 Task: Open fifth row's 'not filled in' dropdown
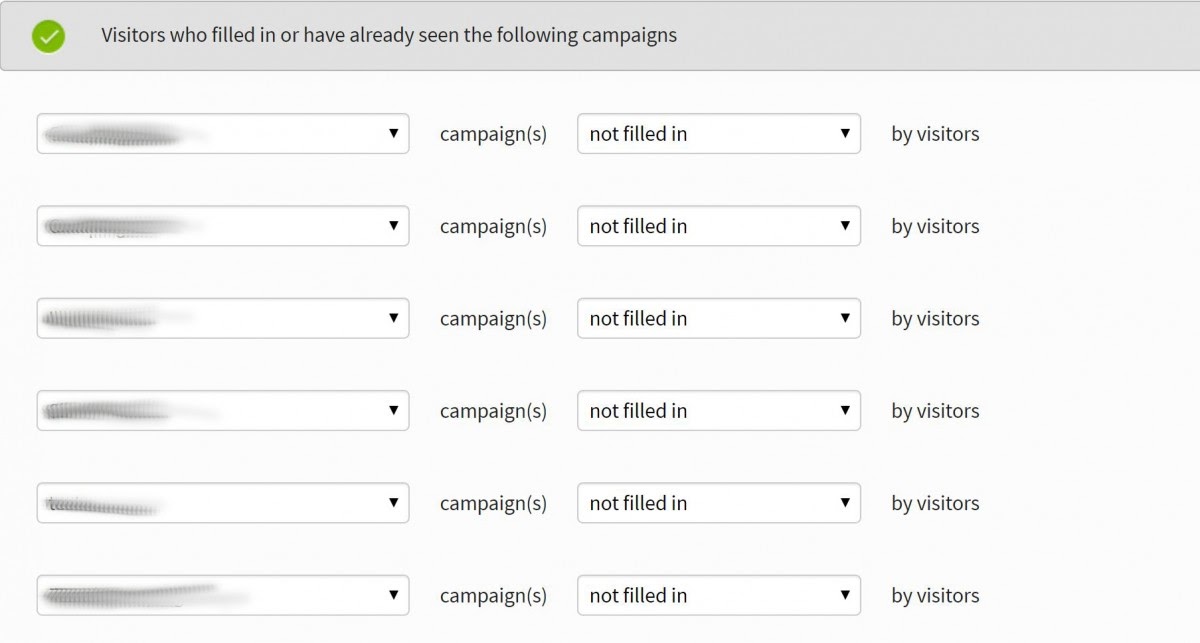tap(718, 503)
